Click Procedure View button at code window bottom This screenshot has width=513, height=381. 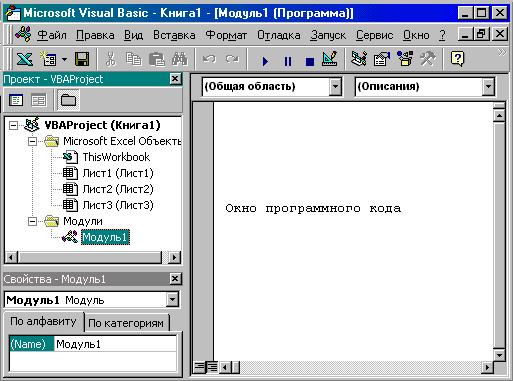point(199,367)
